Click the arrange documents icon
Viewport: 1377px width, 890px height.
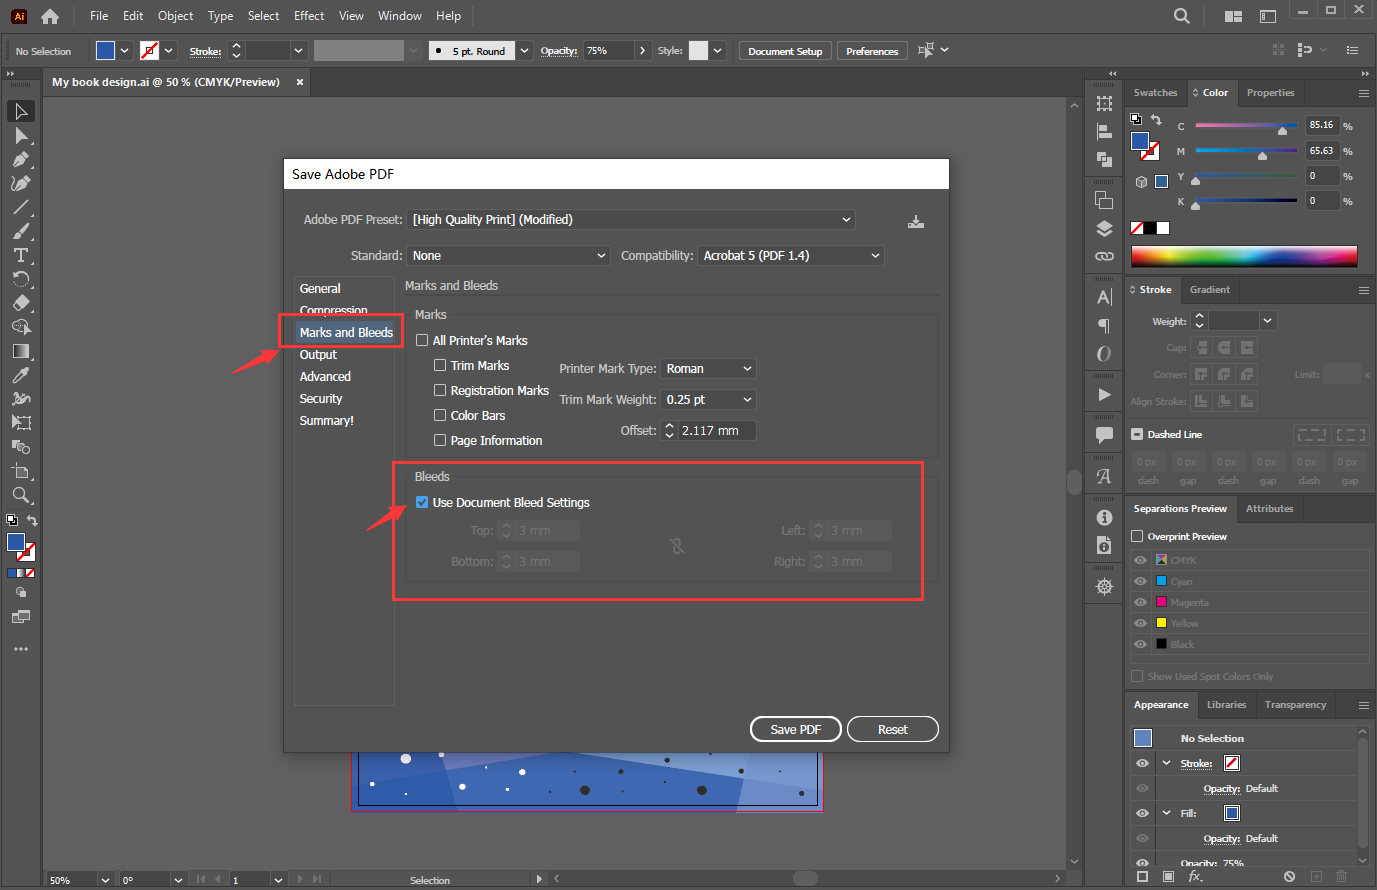[x=1233, y=16]
